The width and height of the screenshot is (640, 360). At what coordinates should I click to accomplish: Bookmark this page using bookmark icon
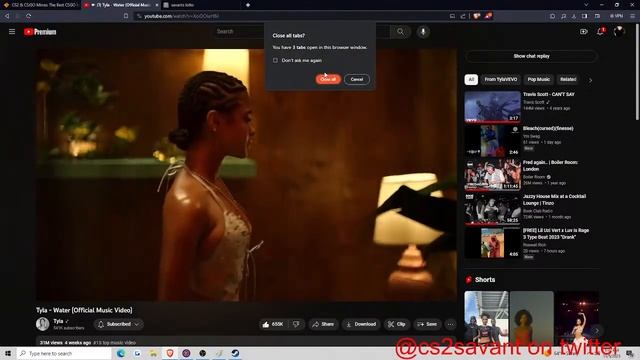coord(126,16)
